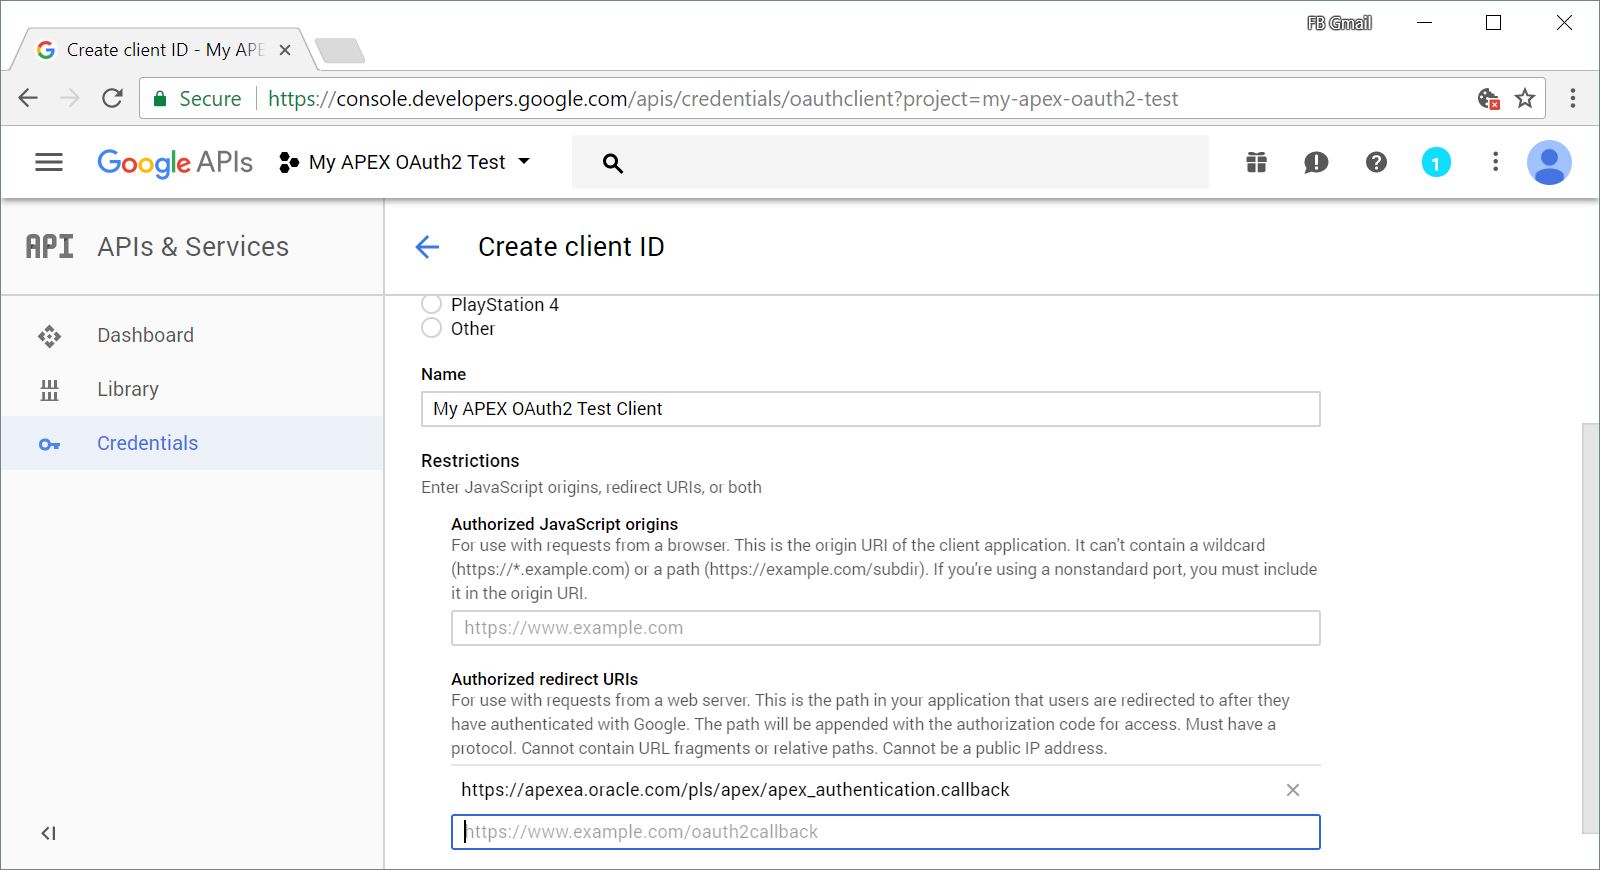
Task: Click the Authorized redirect URIs label
Action: click(x=544, y=679)
